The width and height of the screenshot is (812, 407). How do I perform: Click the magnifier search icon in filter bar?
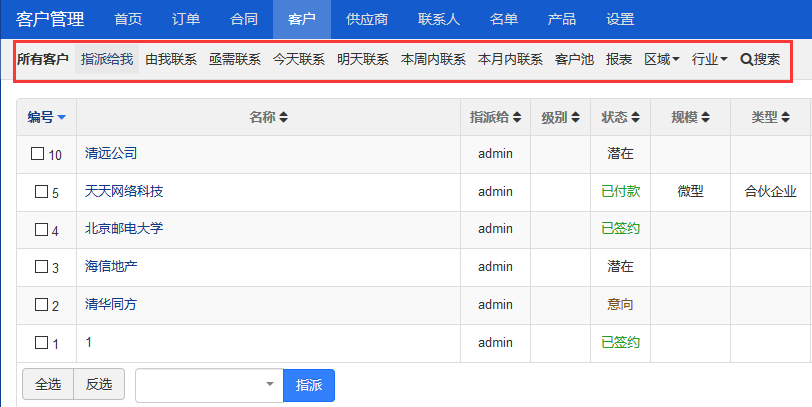(746, 60)
